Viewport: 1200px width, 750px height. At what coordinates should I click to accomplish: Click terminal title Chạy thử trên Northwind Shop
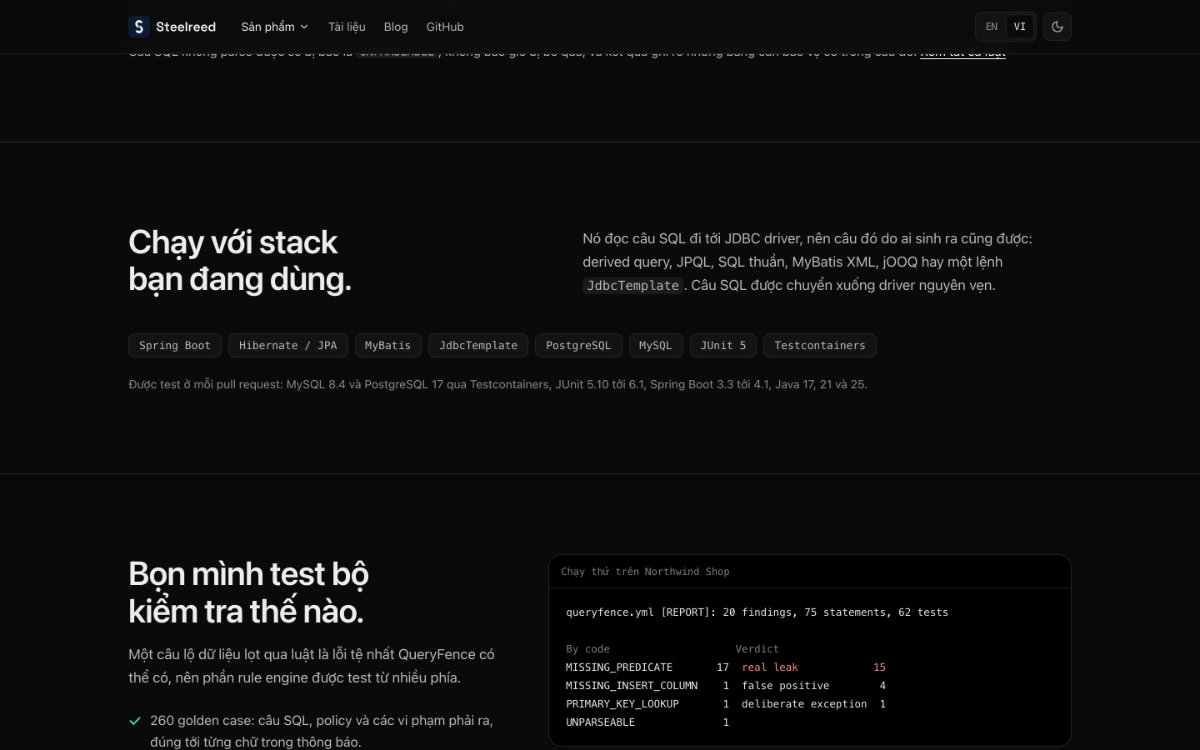pyautogui.click(x=645, y=572)
